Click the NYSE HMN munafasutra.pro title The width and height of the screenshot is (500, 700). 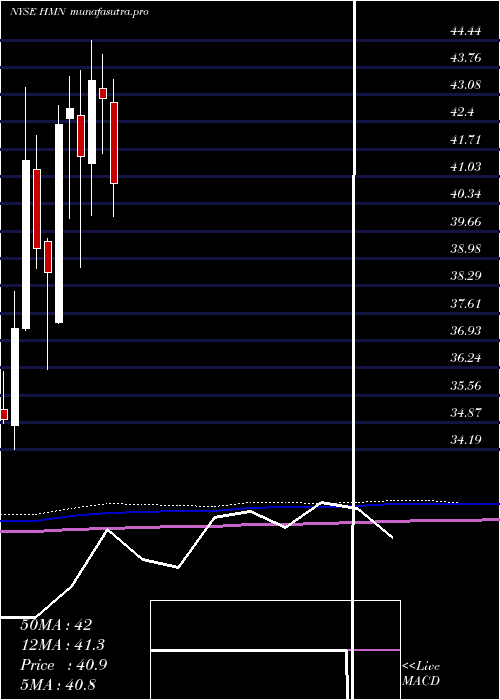[x=79, y=12]
